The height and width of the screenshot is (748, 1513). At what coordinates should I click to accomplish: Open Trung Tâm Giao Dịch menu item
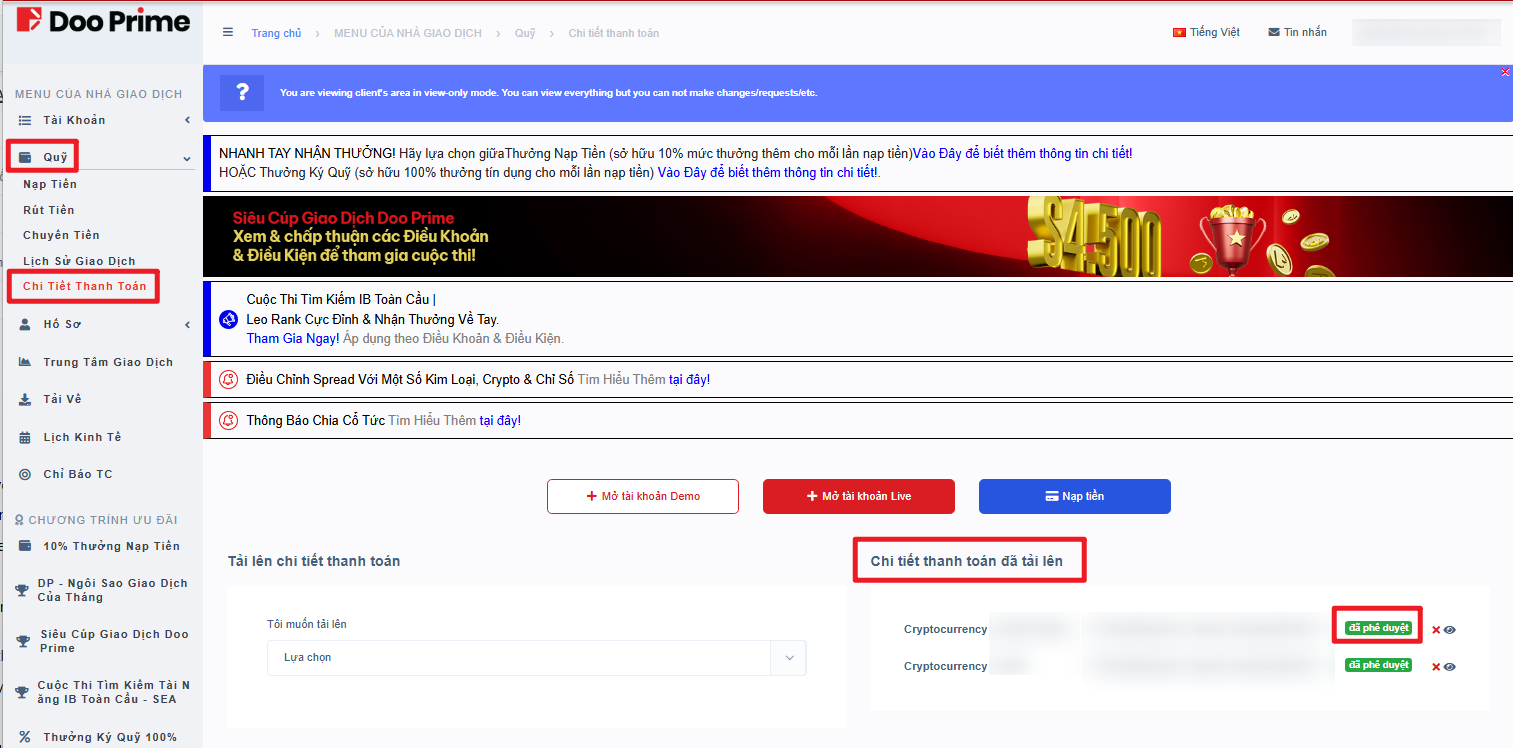click(108, 362)
